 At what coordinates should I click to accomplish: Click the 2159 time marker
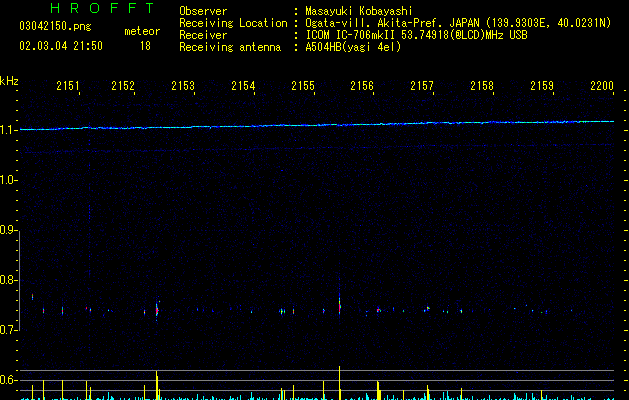(542, 85)
